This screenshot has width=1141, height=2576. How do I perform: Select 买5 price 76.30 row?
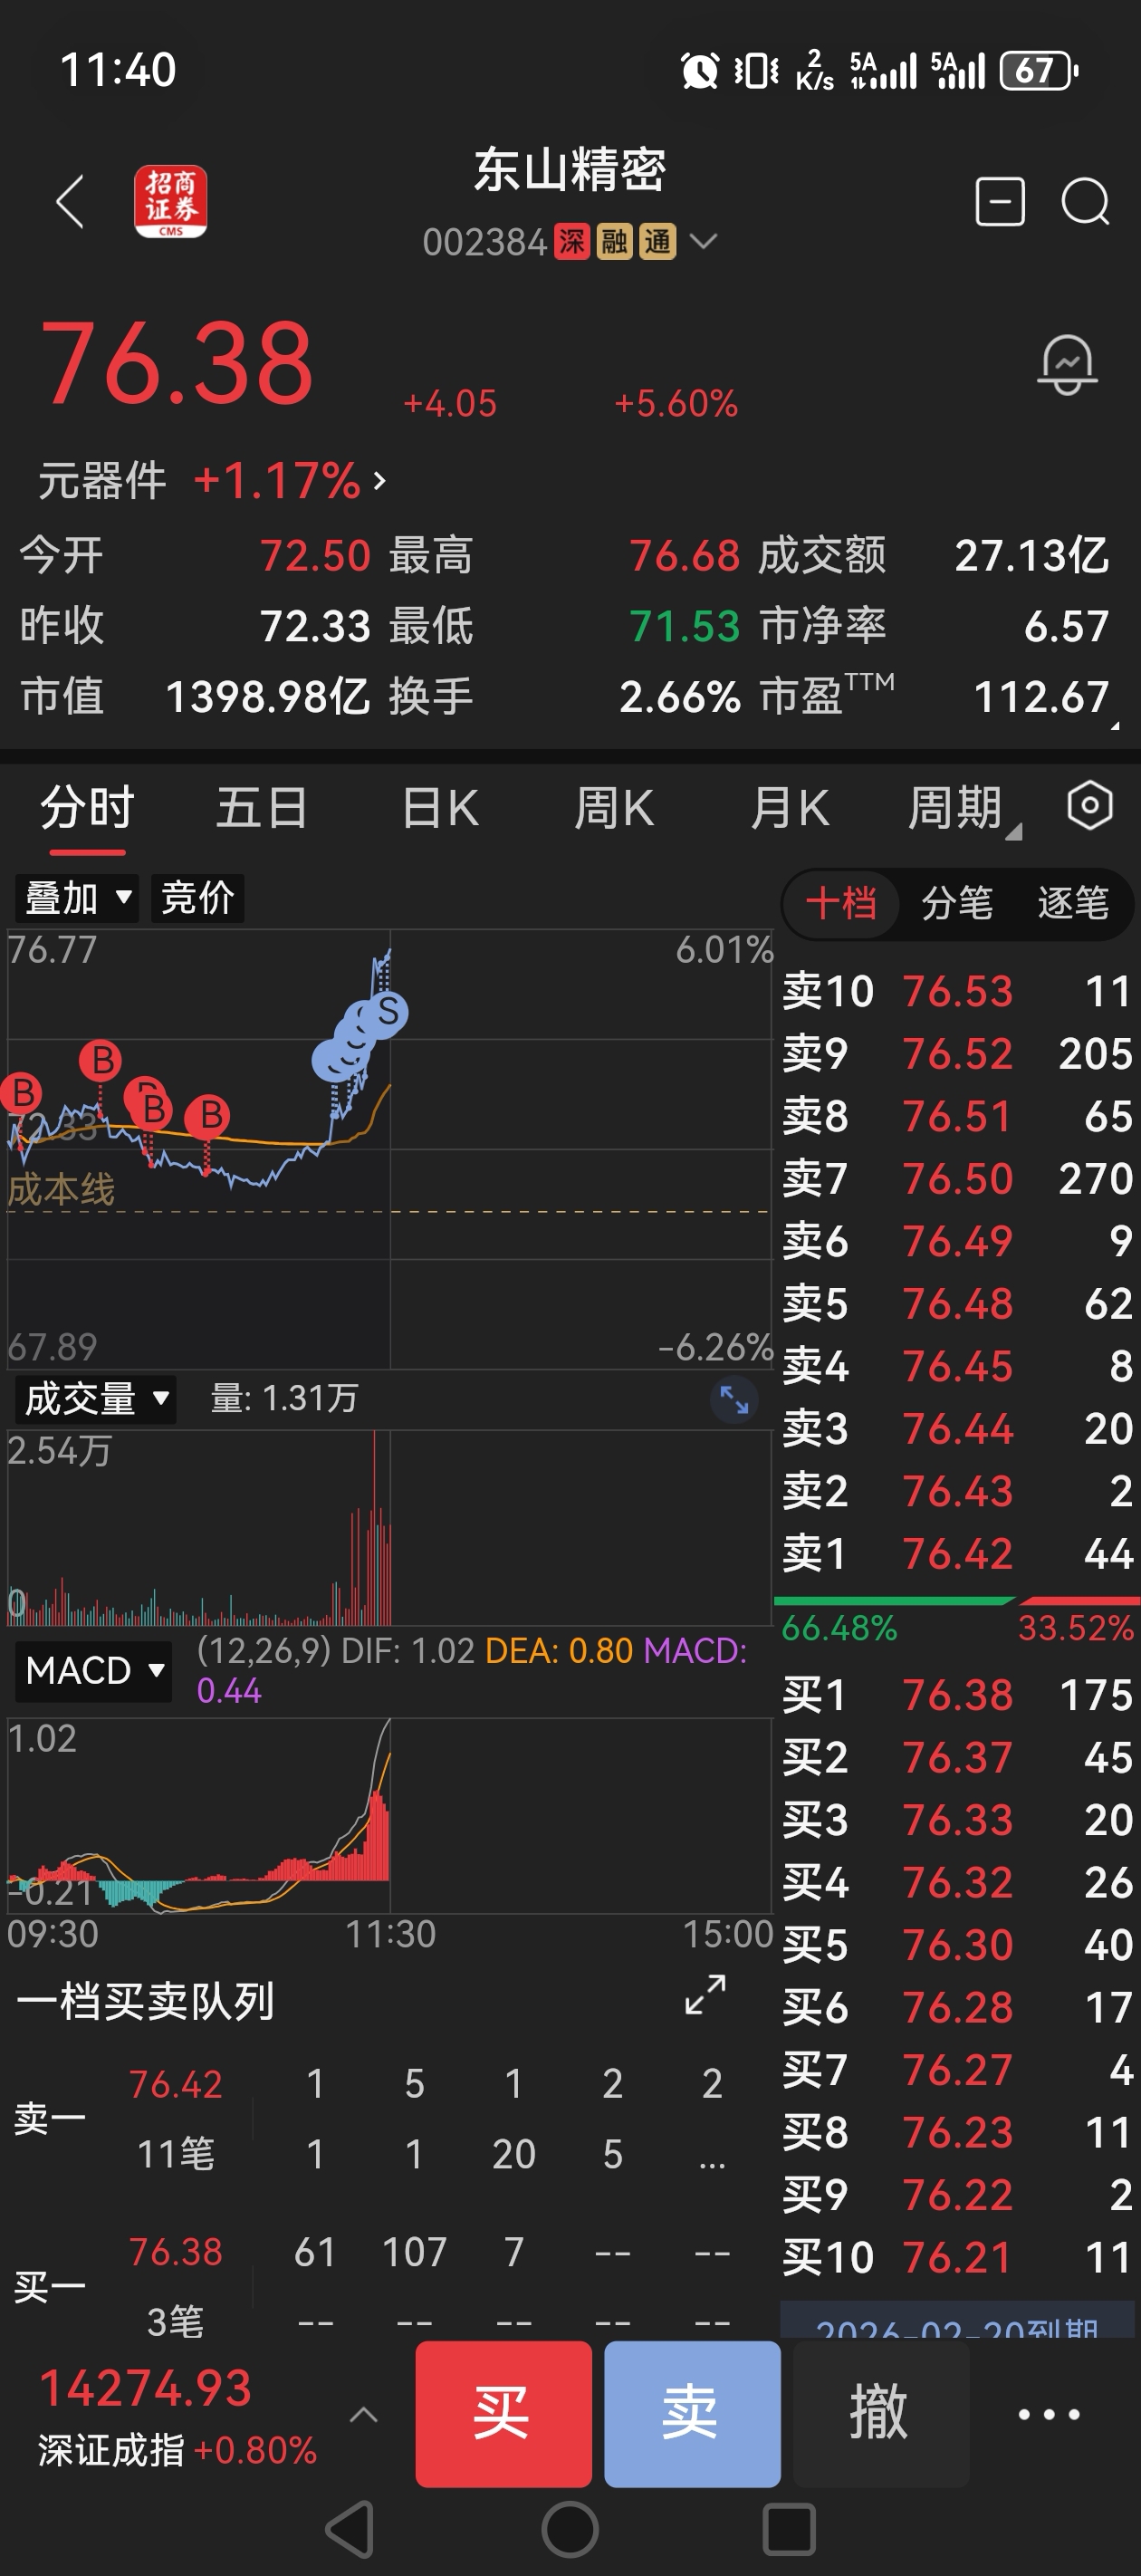click(x=957, y=1945)
